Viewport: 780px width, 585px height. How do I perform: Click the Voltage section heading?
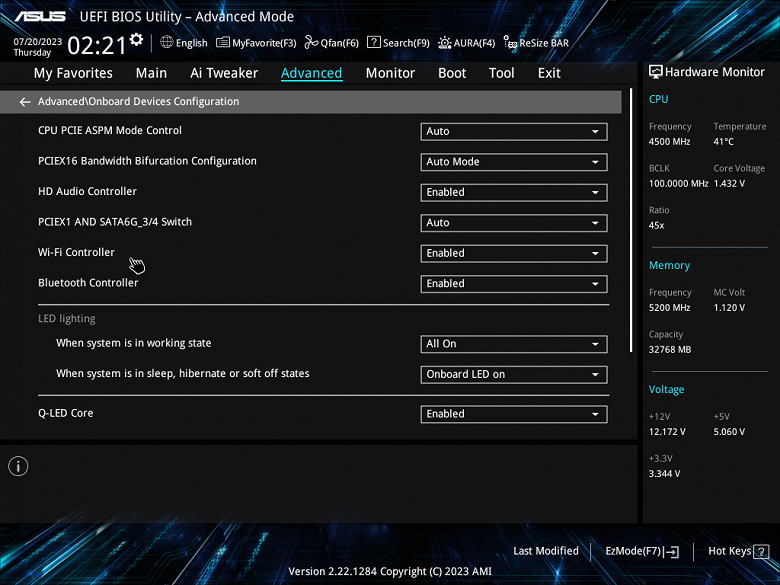click(x=666, y=390)
